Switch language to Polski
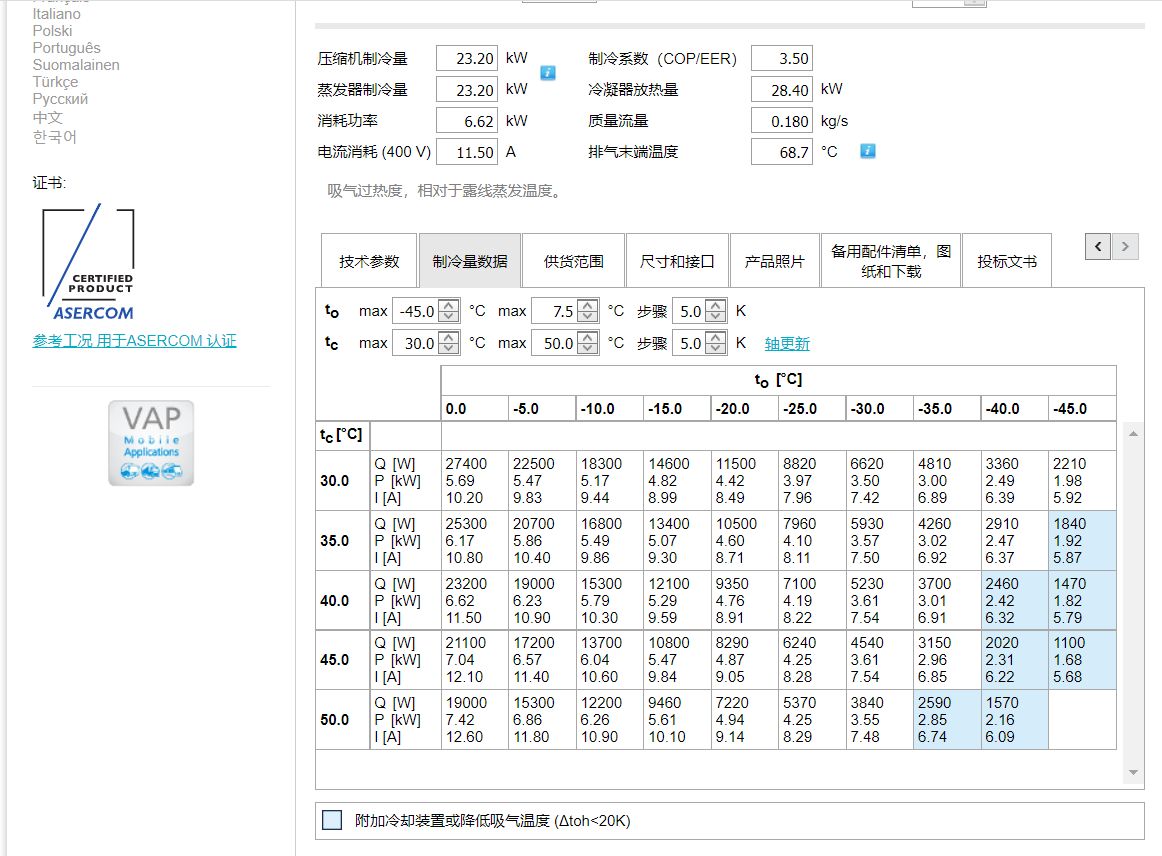 pyautogui.click(x=52, y=31)
